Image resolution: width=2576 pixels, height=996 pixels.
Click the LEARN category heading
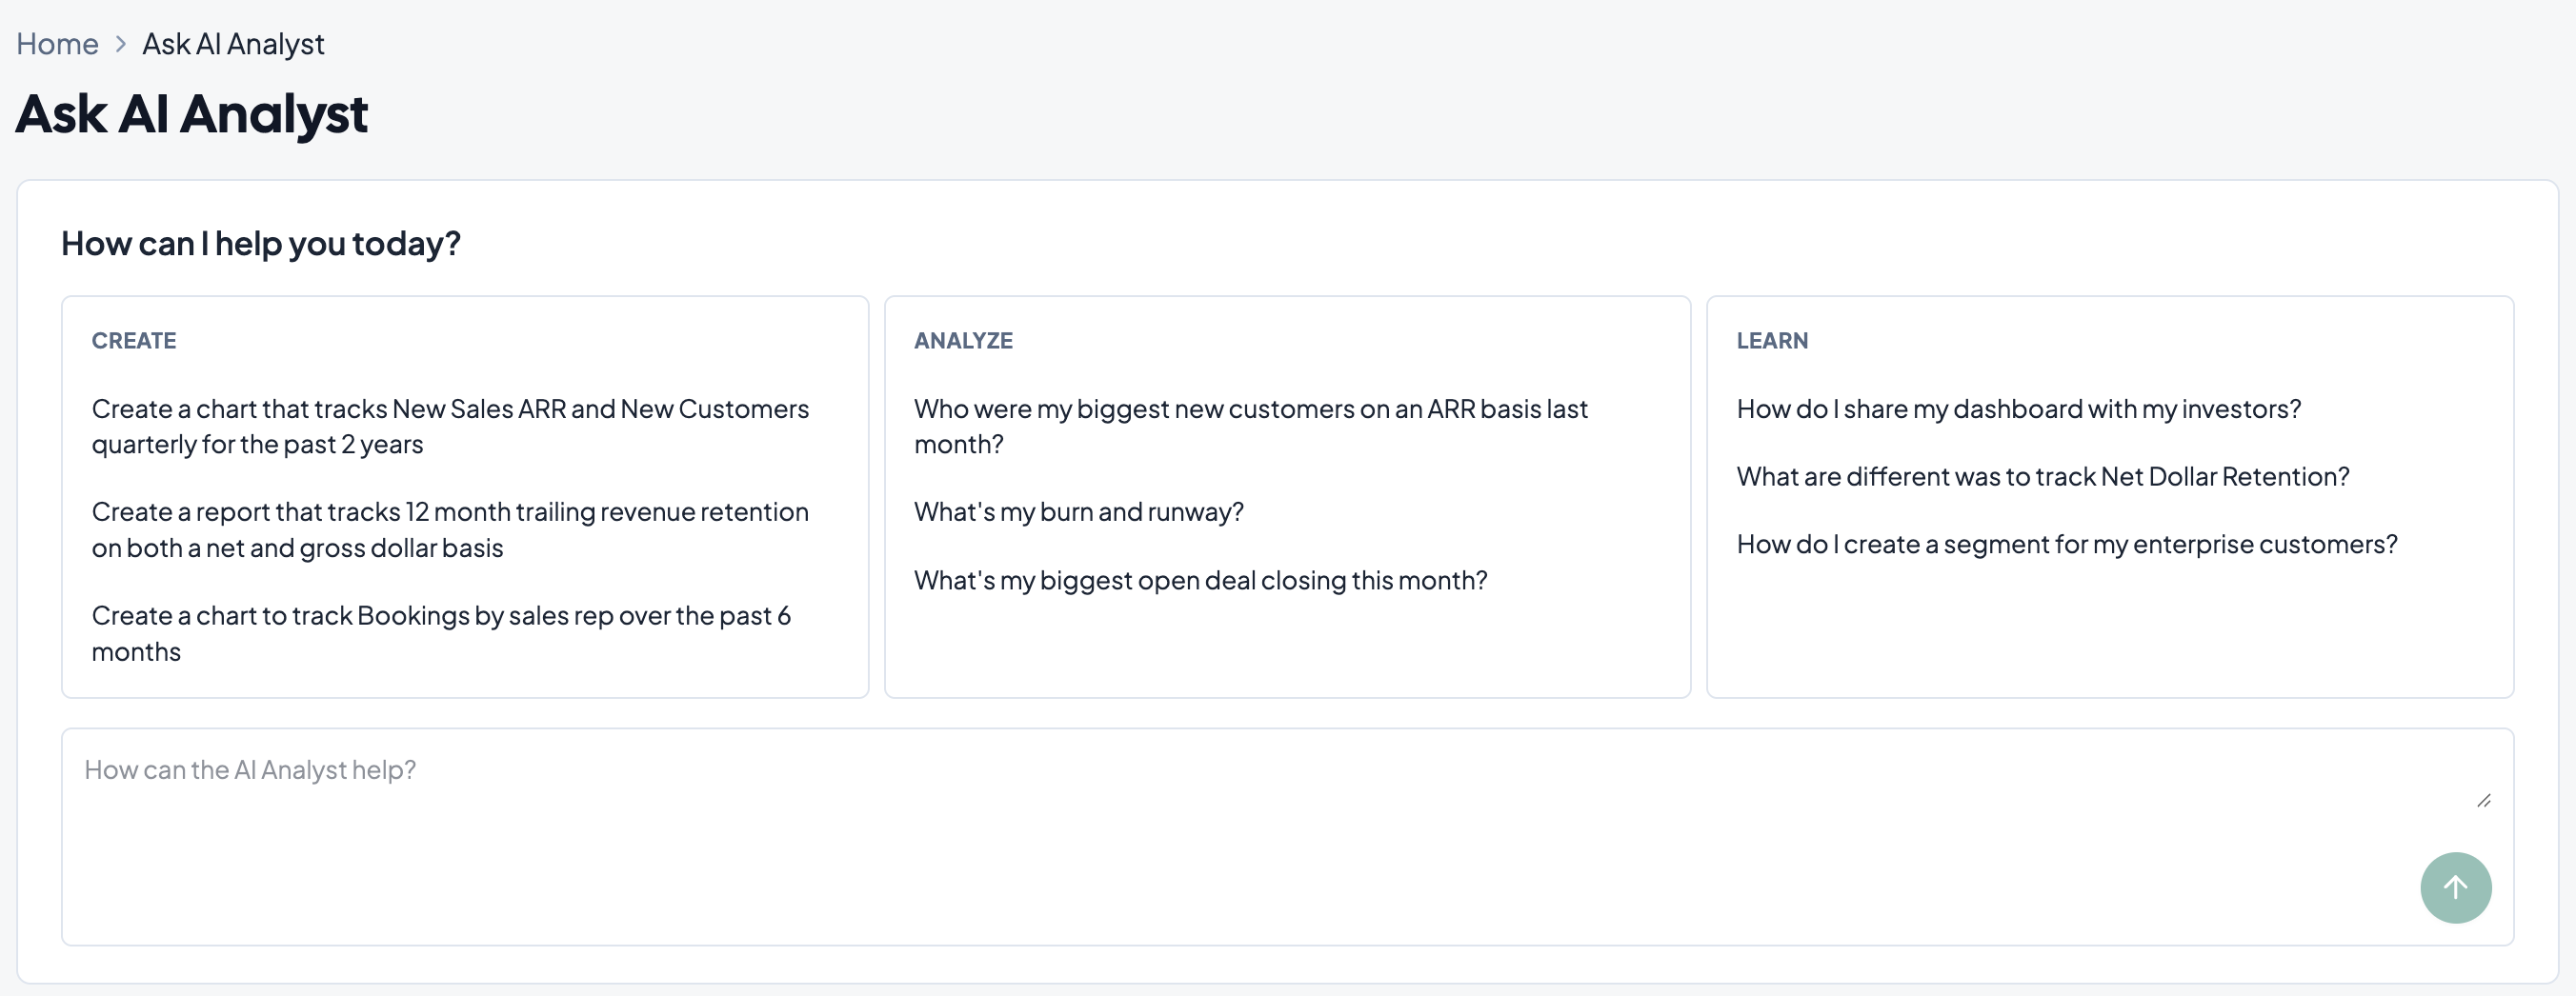tap(1771, 341)
